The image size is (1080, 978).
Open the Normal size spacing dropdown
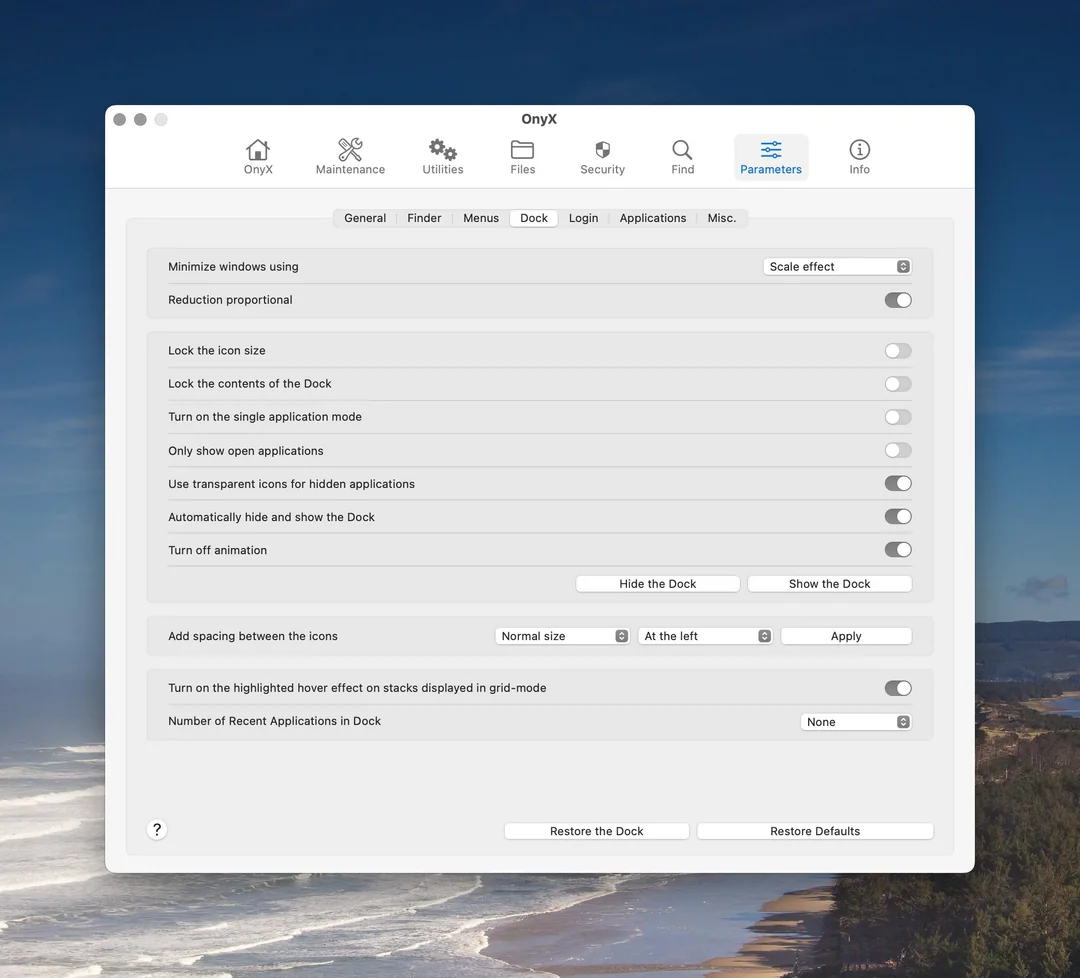tap(562, 635)
